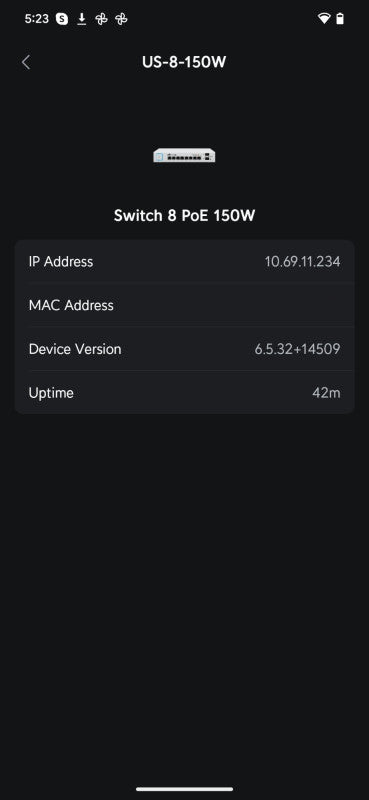The image size is (369, 800).
Task: Go back using the left chevron arrow
Action: [x=26, y=62]
